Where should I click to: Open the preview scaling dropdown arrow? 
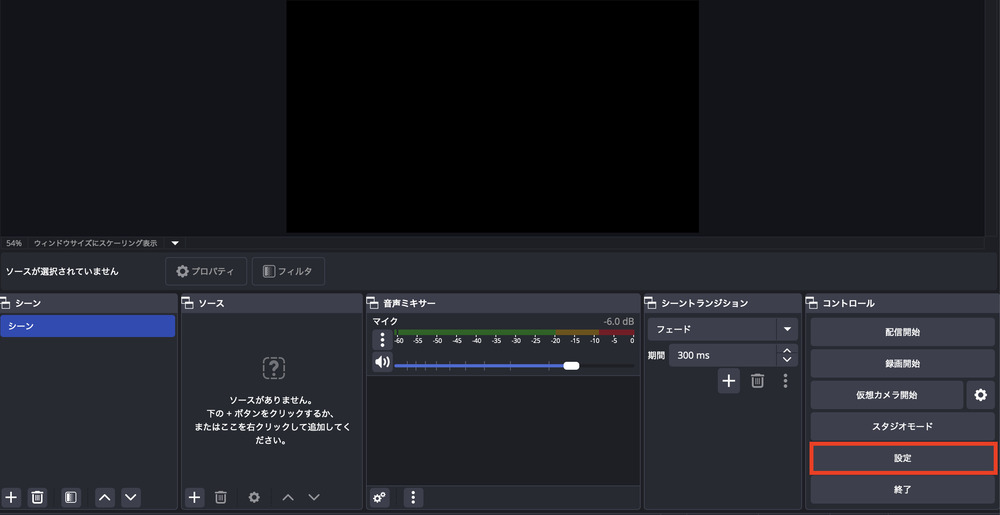pyautogui.click(x=175, y=243)
